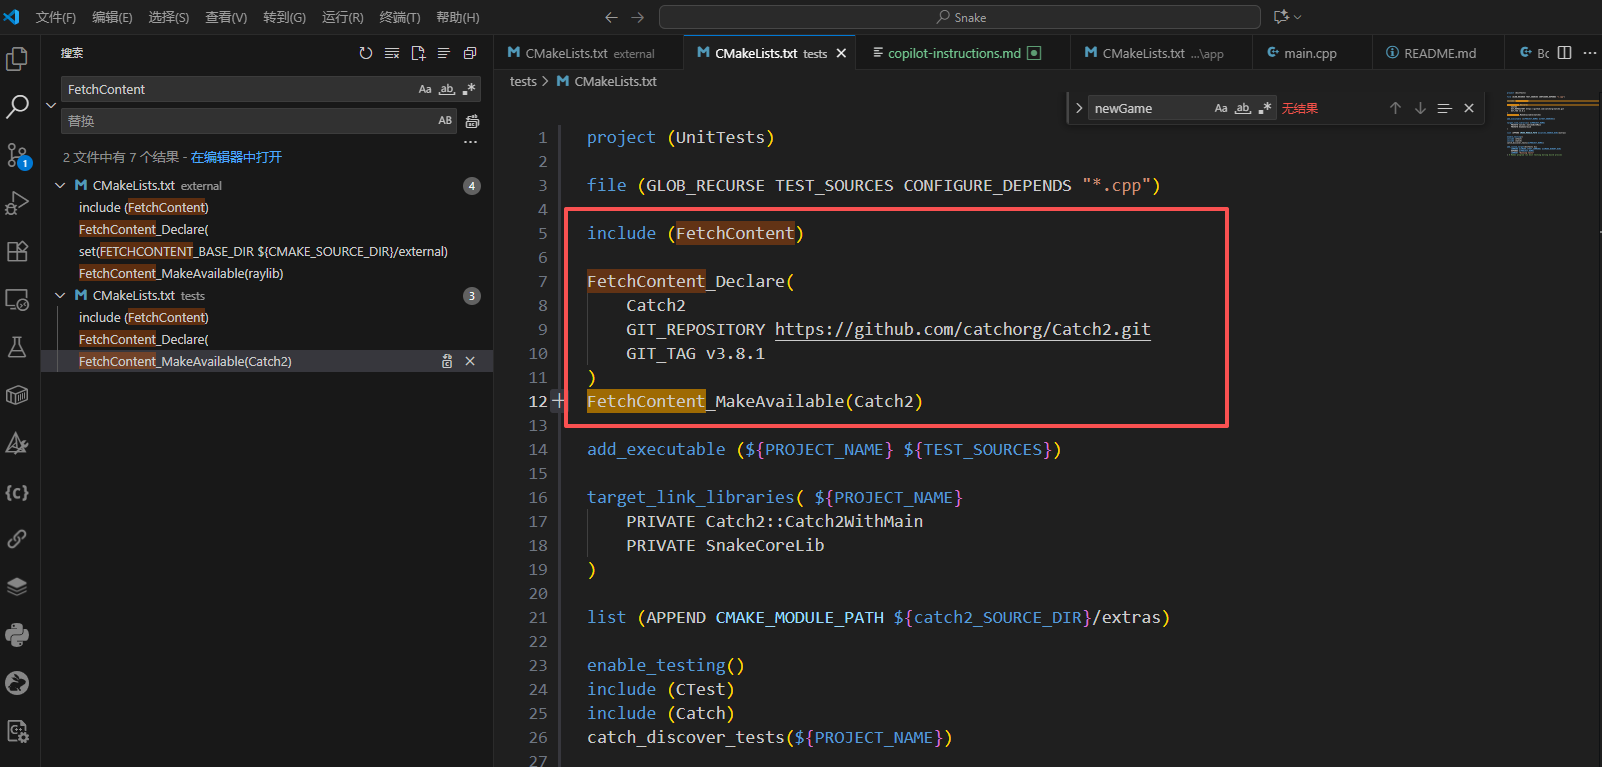Go forward in navigation history
This screenshot has height=767, width=1602.
[638, 17]
